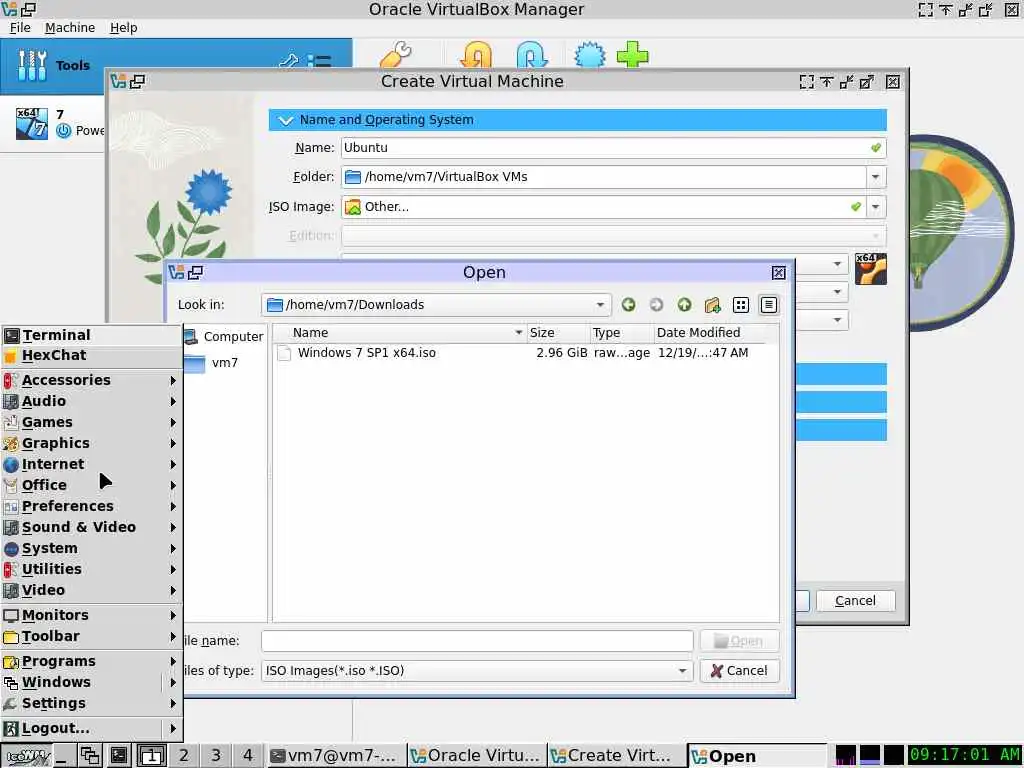Expand the Accessories submenu

[x=91, y=380]
